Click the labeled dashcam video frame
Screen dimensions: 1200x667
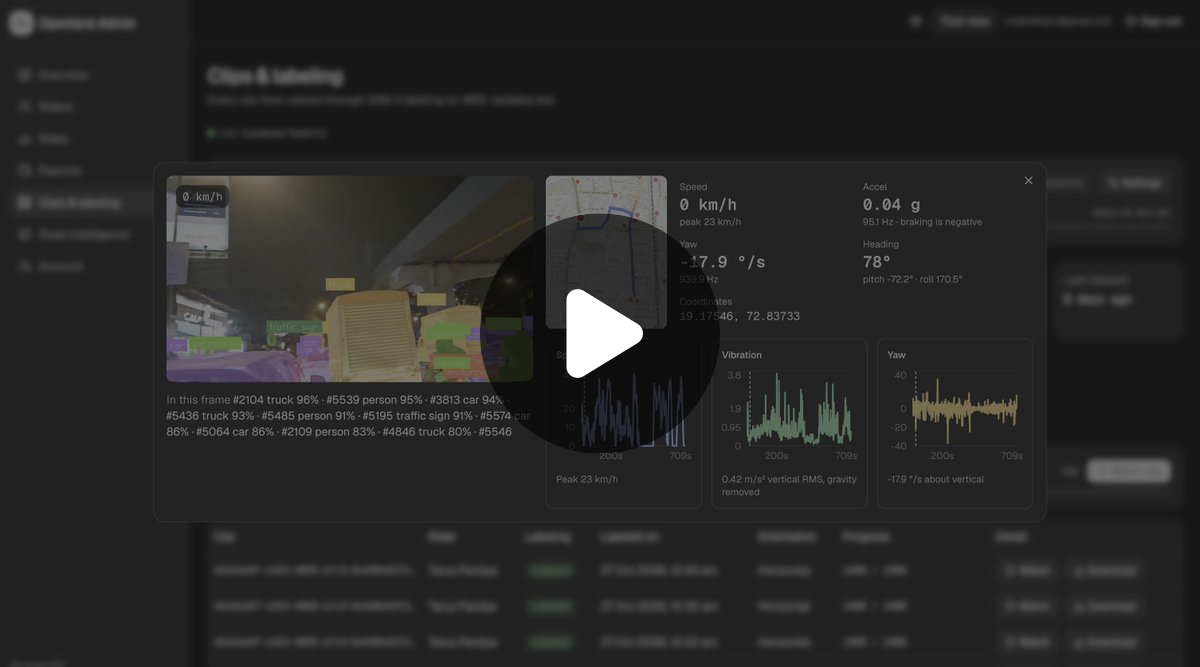[x=349, y=279]
